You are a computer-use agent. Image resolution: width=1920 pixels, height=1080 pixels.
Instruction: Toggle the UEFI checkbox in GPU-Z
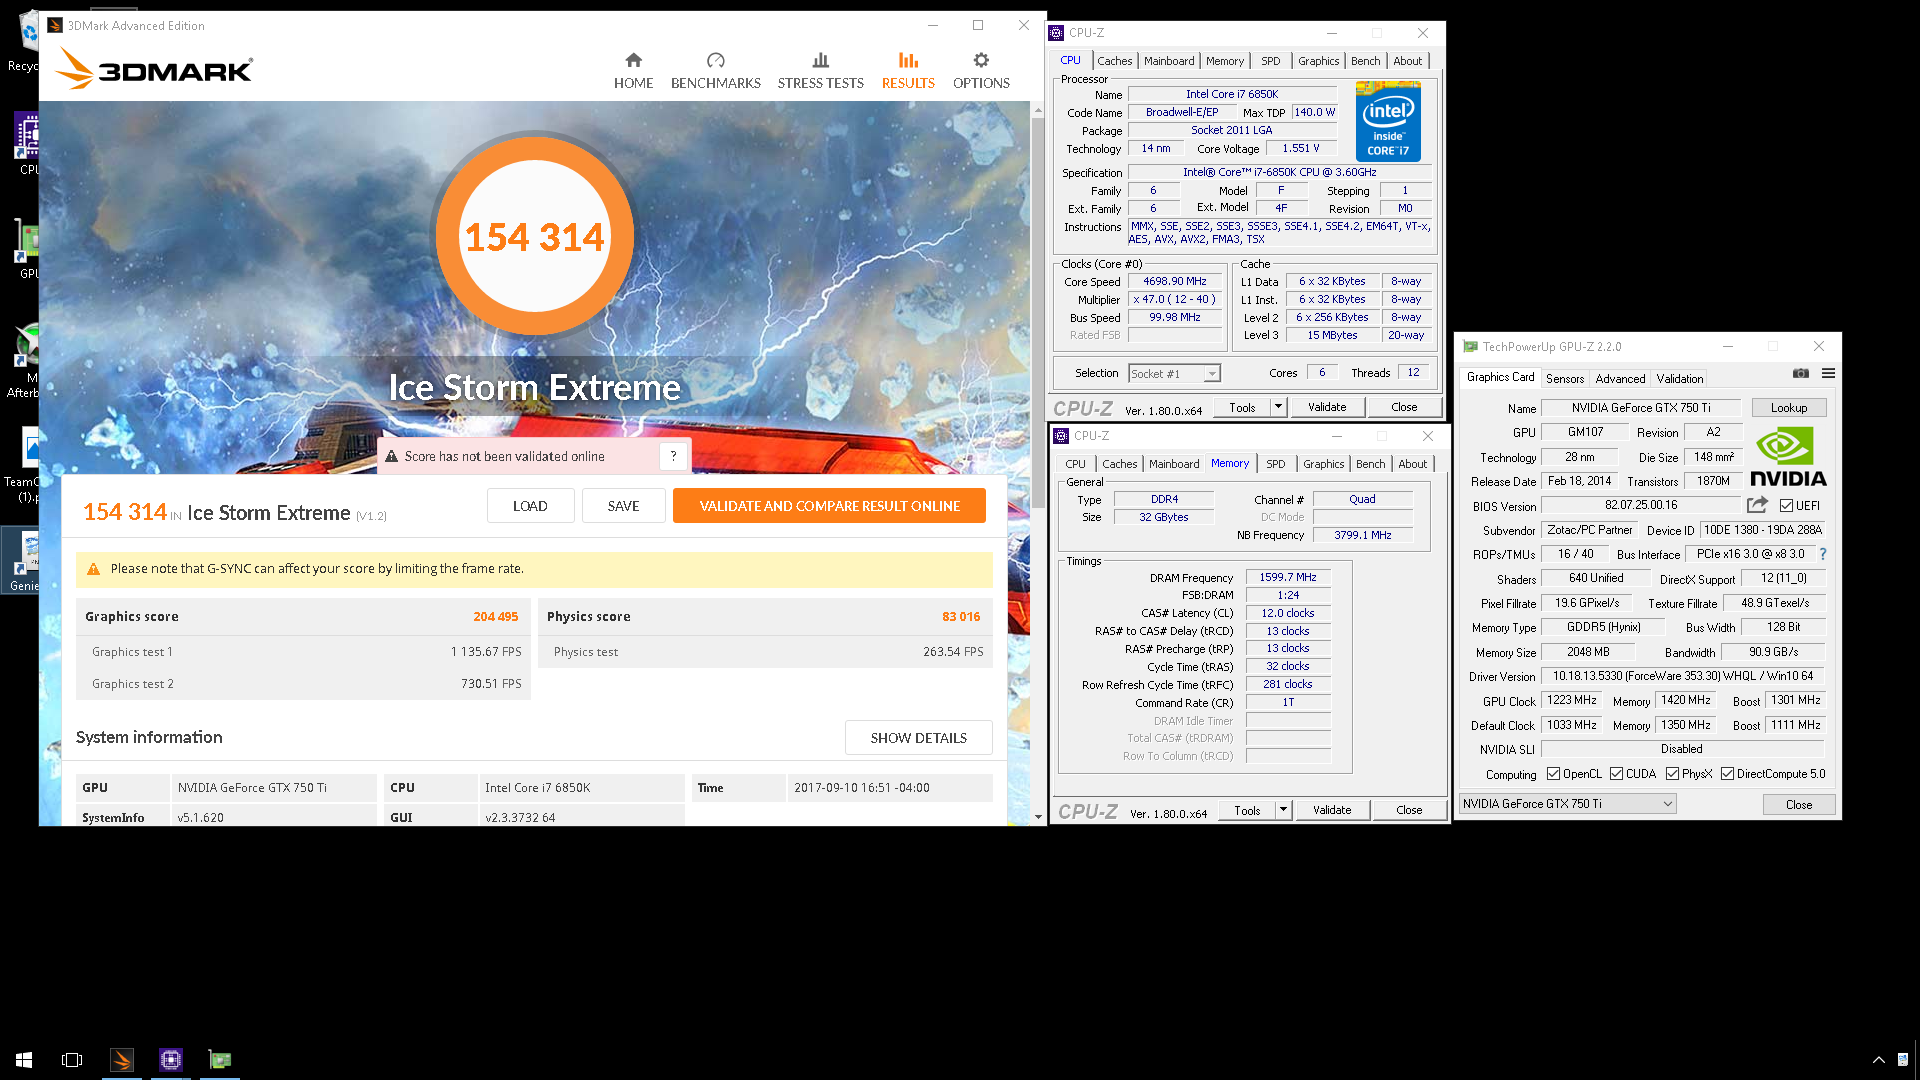click(x=1786, y=506)
